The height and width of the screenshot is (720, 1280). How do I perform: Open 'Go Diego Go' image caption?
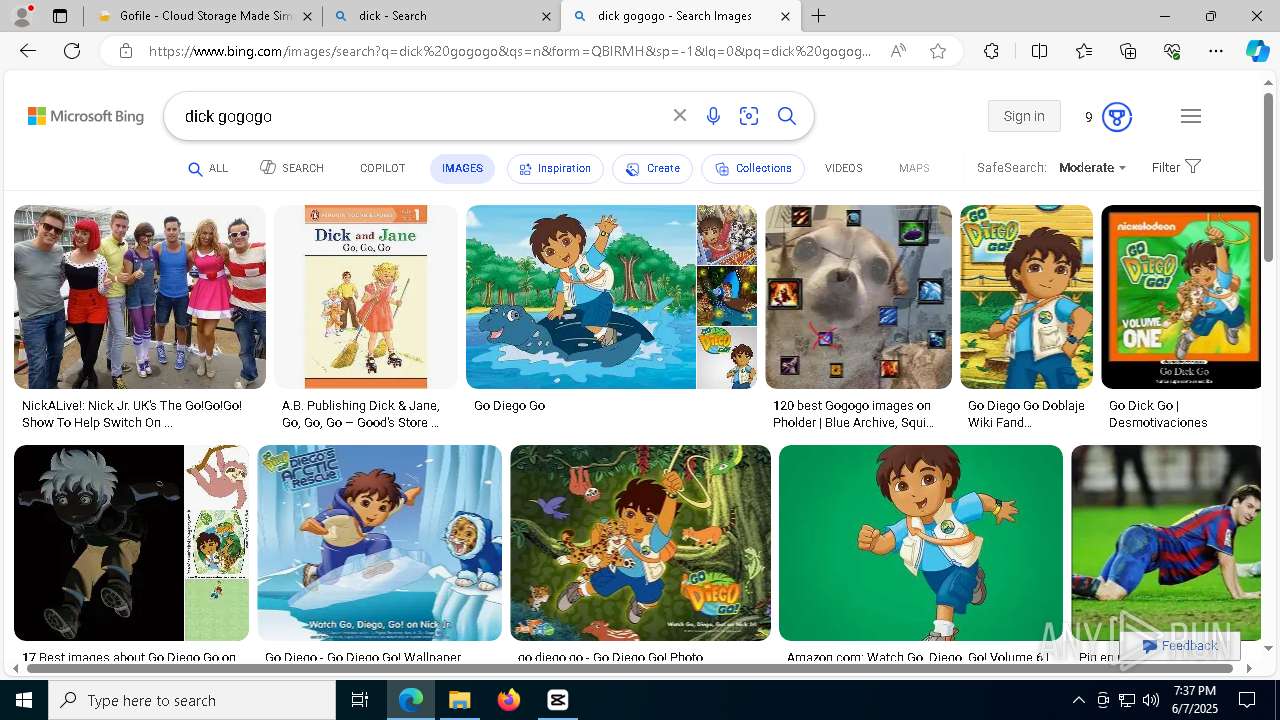pyautogui.click(x=509, y=406)
